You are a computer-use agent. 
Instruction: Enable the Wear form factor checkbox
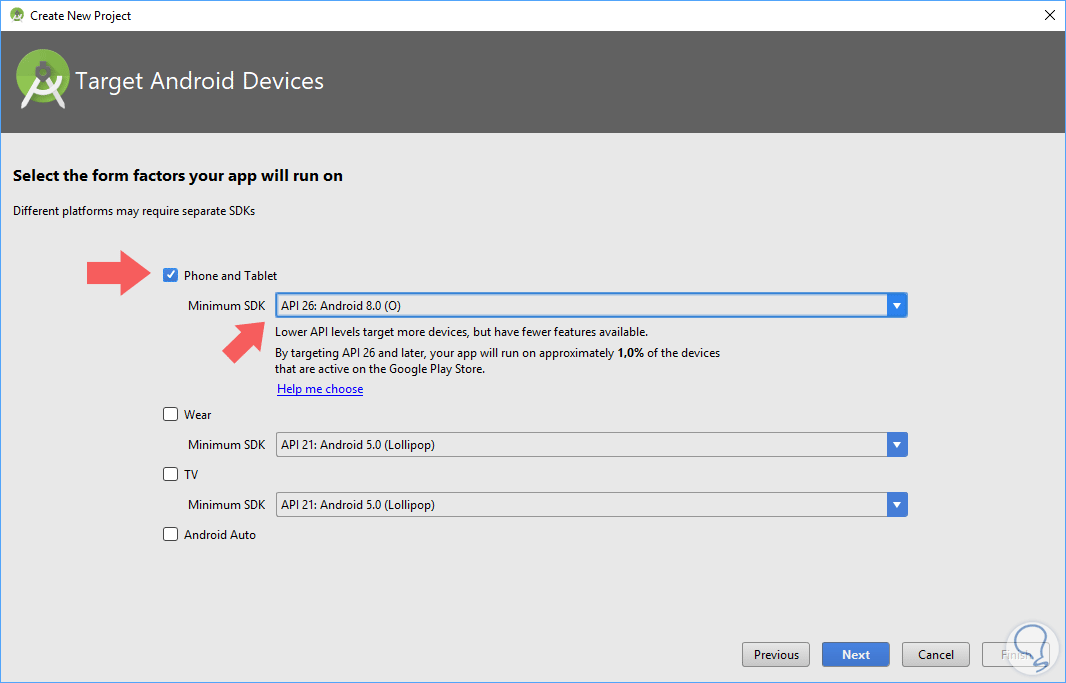click(171, 414)
